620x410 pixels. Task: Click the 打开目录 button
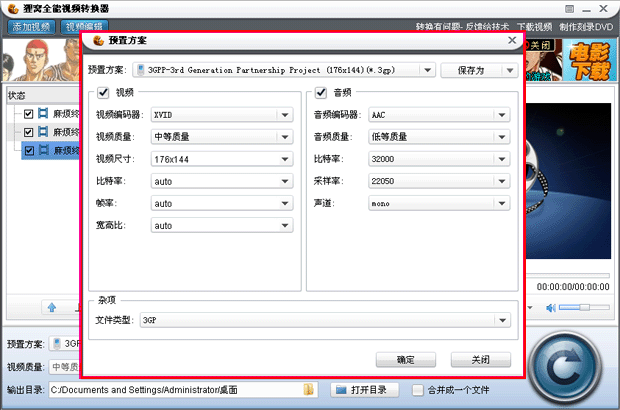click(365, 389)
